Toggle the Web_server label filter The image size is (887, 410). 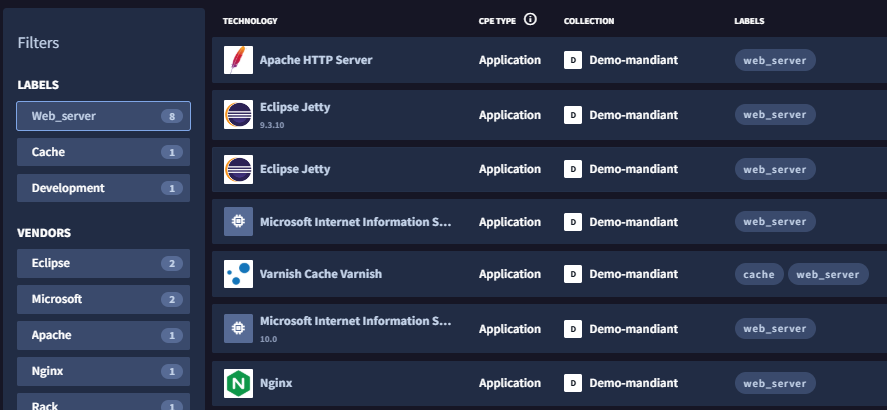tap(103, 116)
